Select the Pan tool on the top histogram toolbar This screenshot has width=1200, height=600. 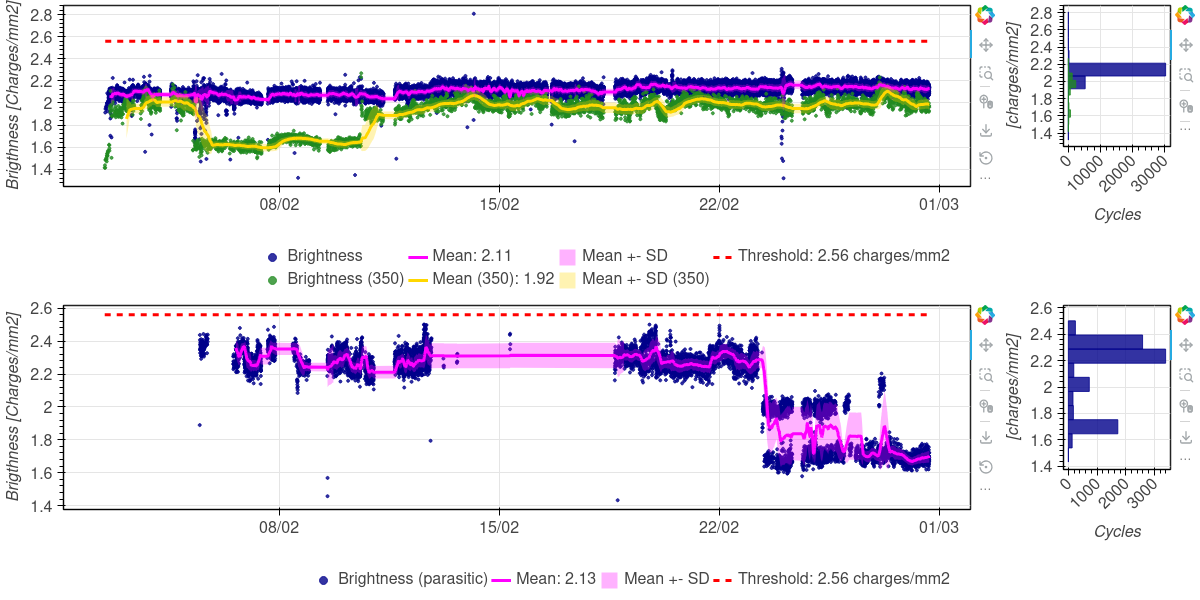tap(1185, 45)
